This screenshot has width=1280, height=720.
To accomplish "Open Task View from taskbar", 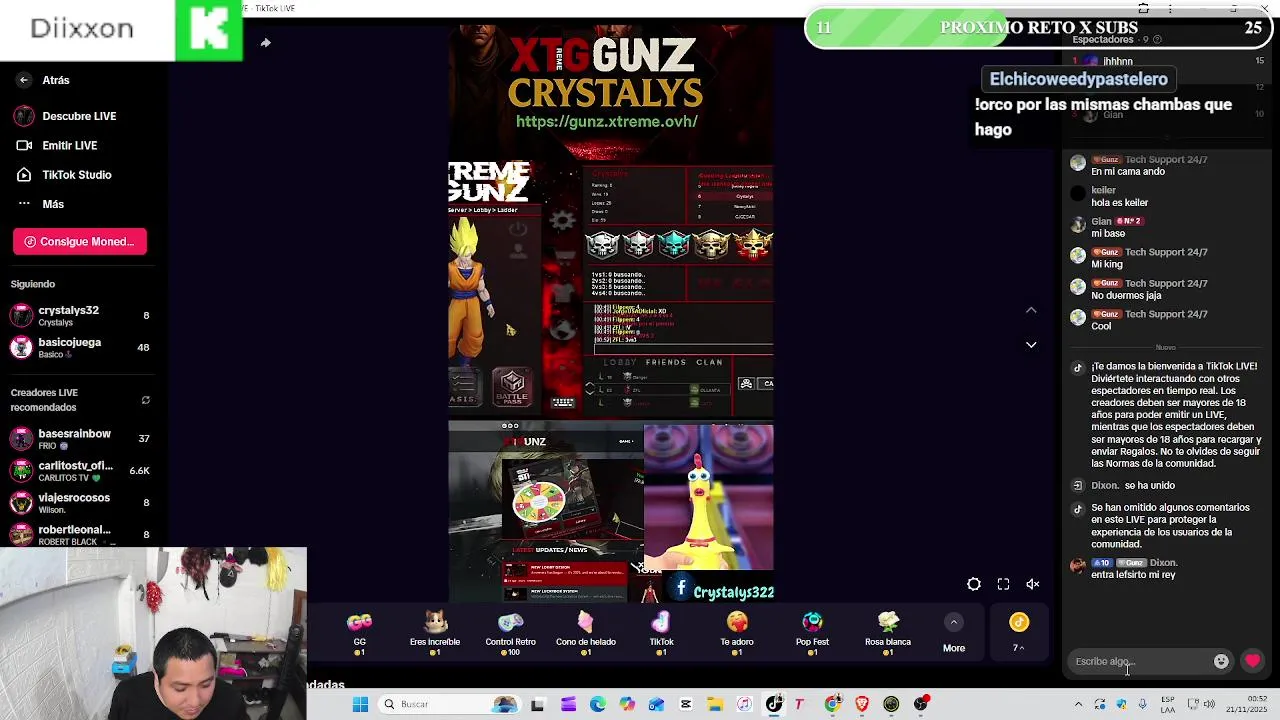I will click(x=537, y=704).
